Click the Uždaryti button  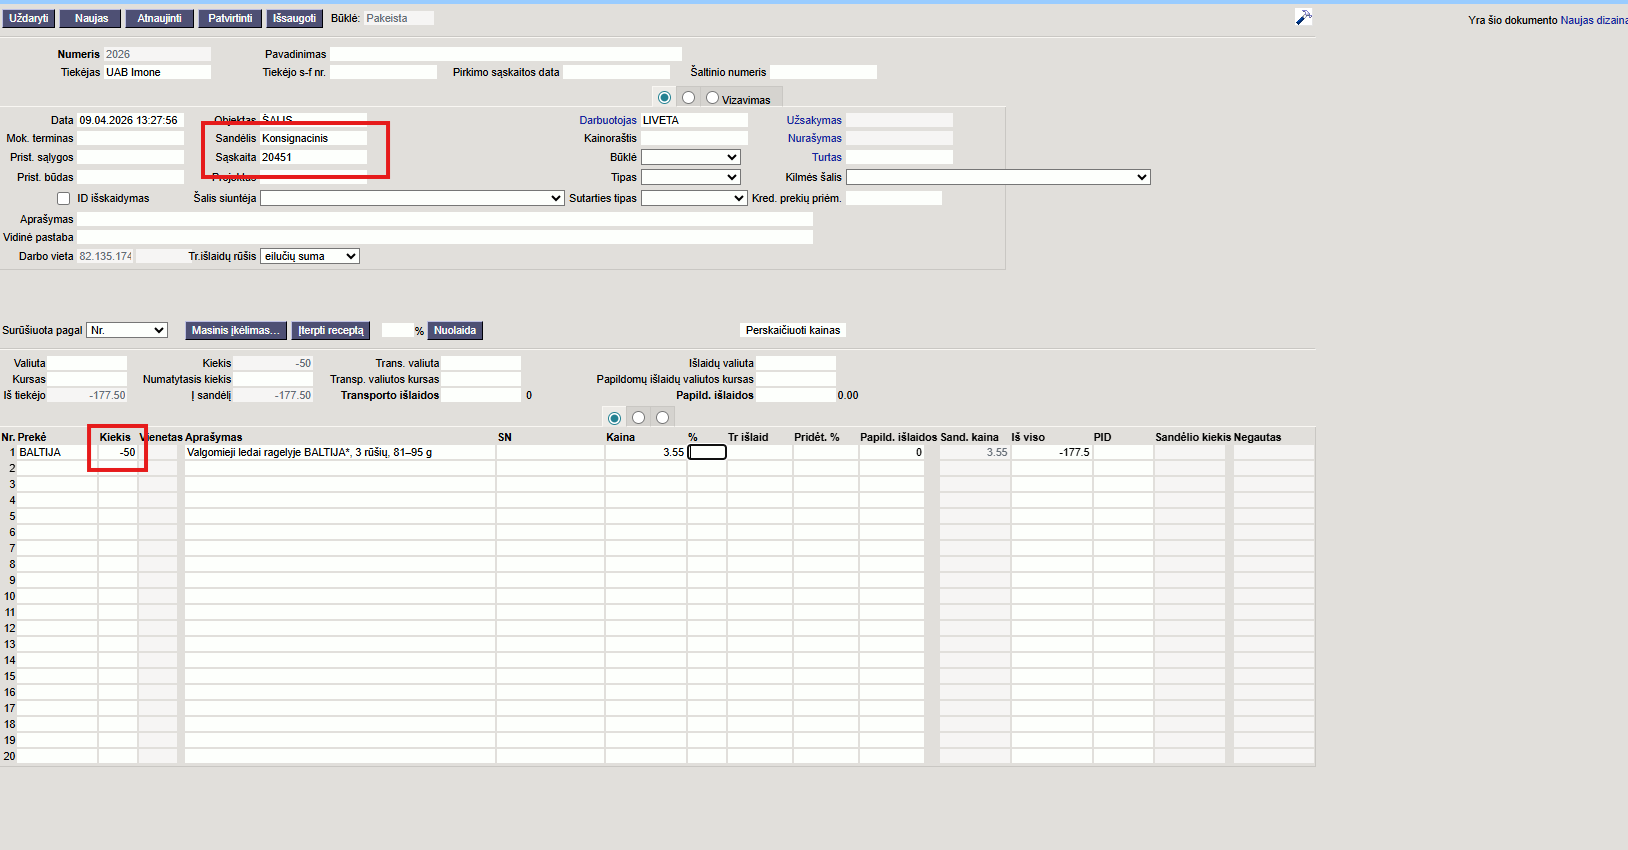pos(29,19)
